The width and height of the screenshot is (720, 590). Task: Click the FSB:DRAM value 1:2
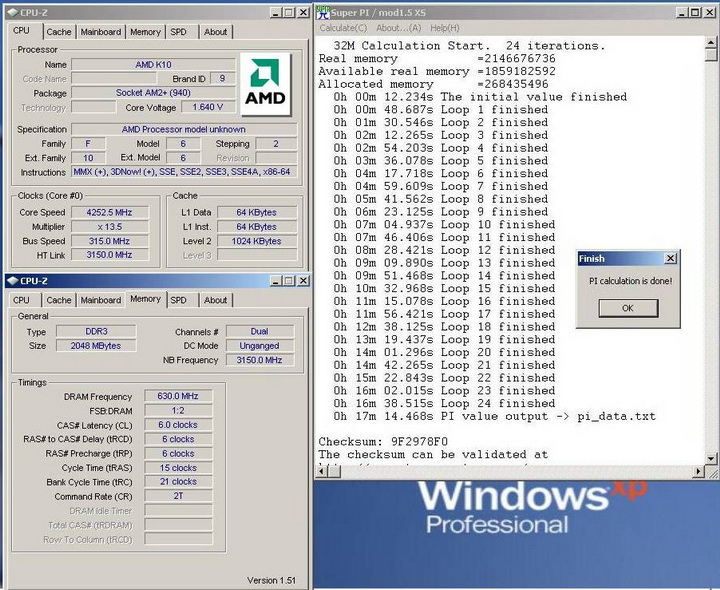point(178,410)
